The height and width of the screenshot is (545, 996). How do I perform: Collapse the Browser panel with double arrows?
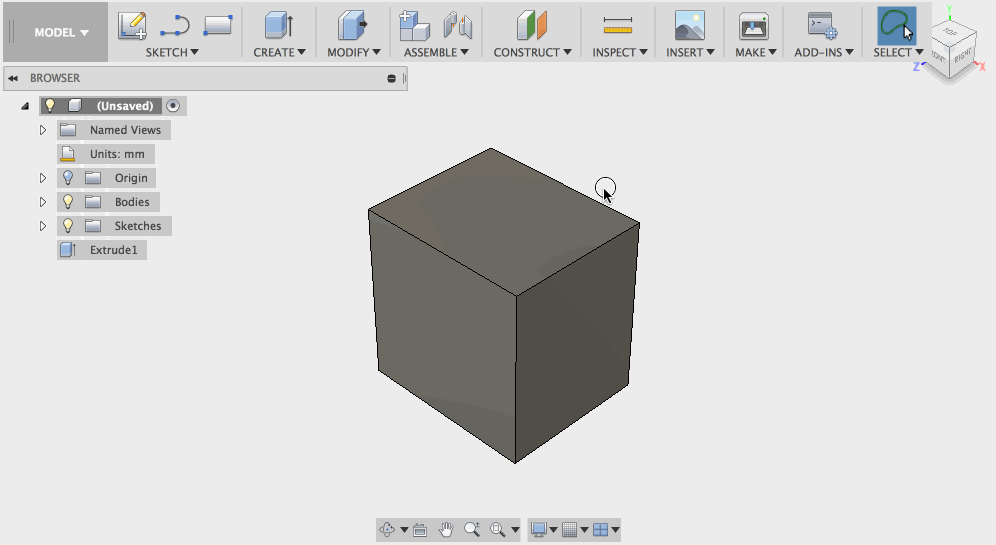click(13, 78)
